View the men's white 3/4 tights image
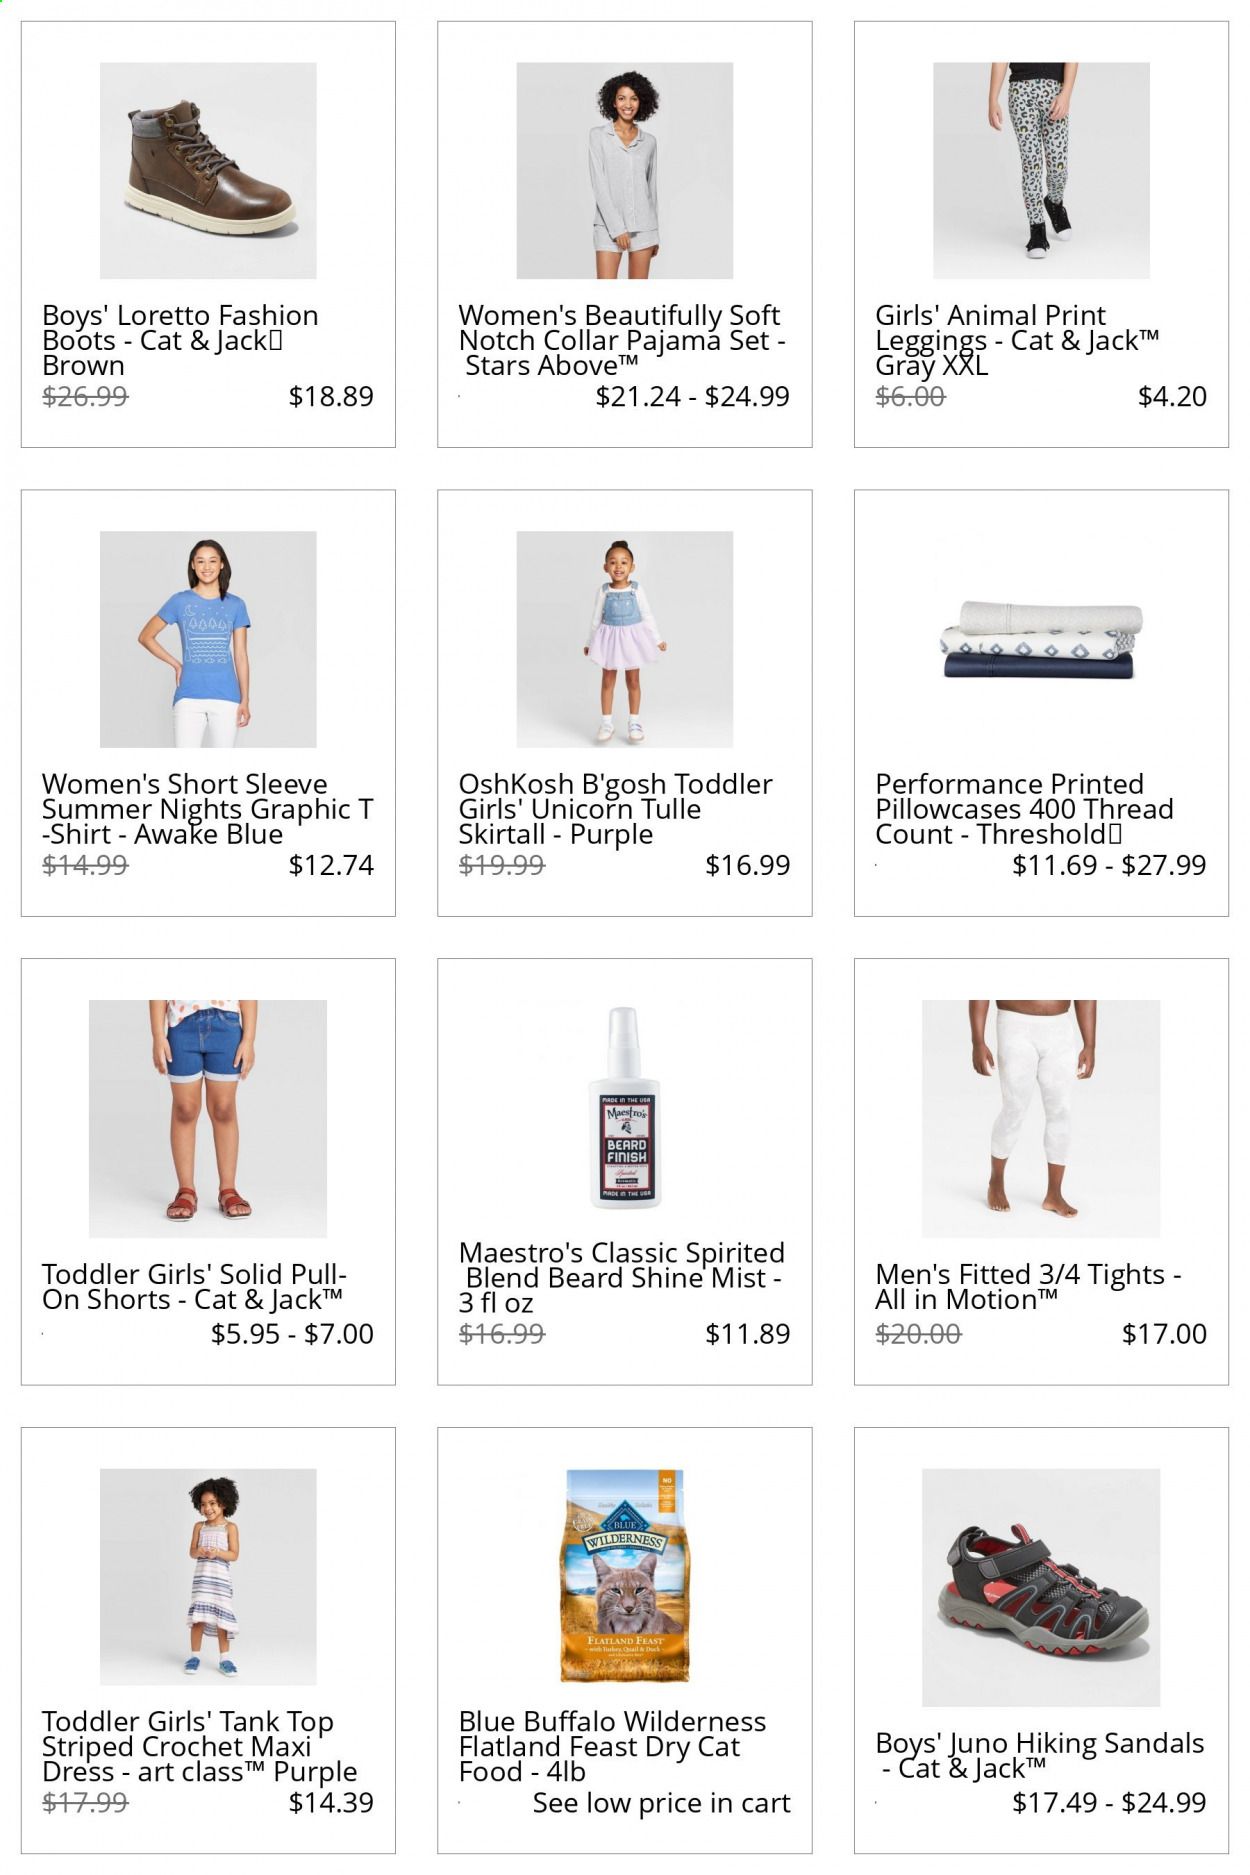Image resolution: width=1250 pixels, height=1875 pixels. [1041, 1118]
